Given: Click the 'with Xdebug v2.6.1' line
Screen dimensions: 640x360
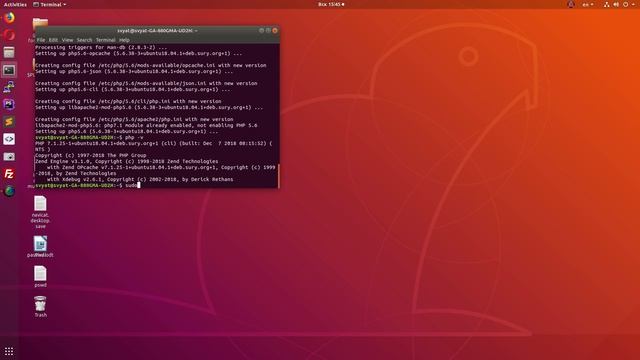Looking at the screenshot, I should point(140,179).
